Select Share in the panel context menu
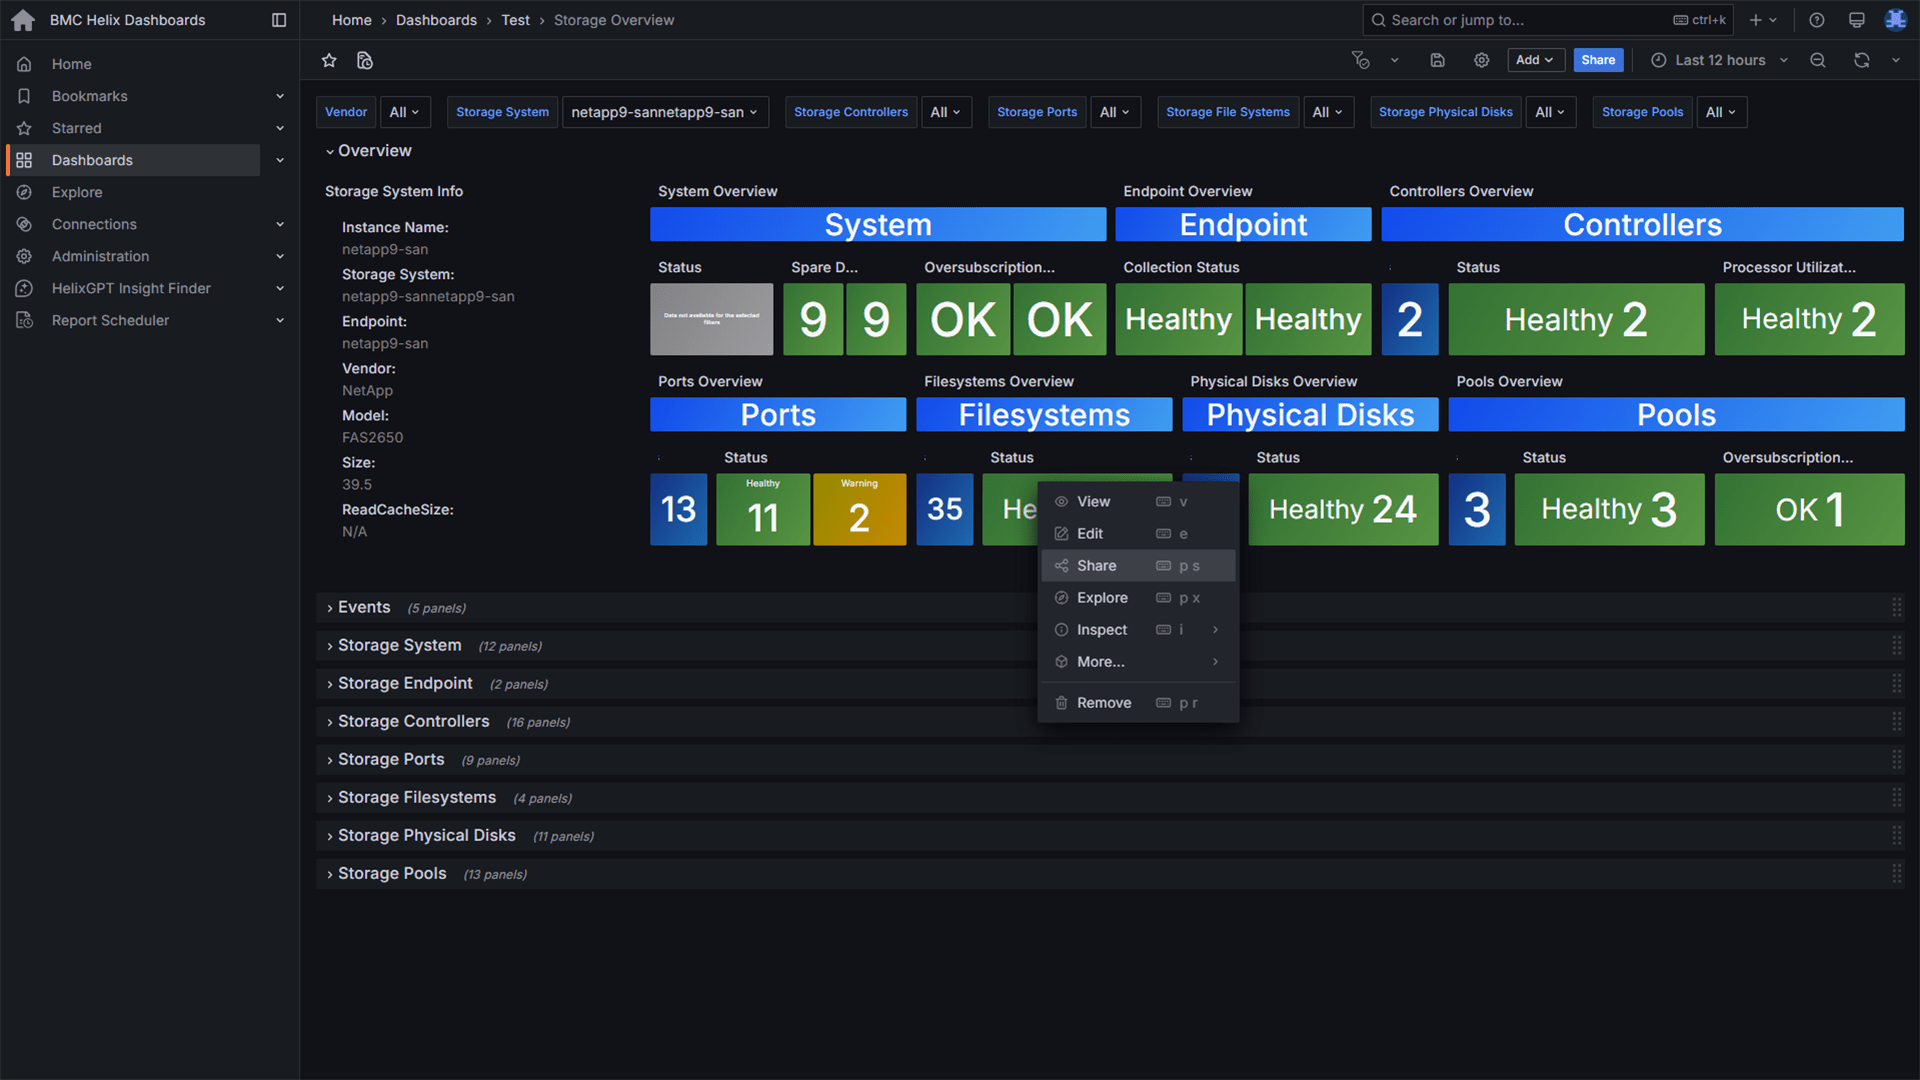 [x=1096, y=566]
